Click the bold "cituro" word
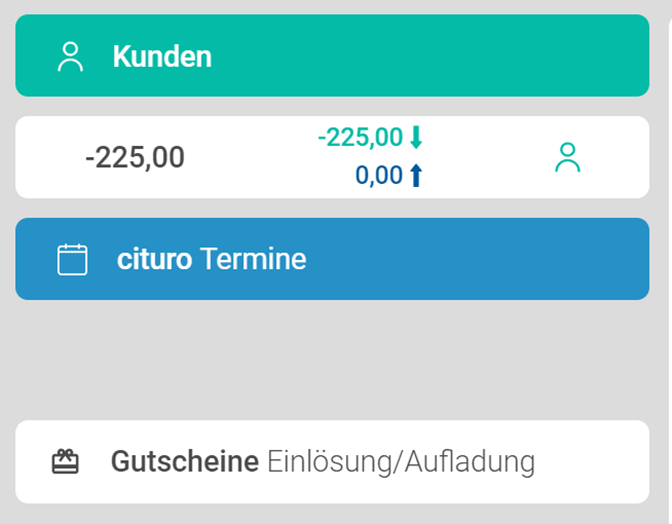Viewport: 672px width, 524px height. [154, 260]
